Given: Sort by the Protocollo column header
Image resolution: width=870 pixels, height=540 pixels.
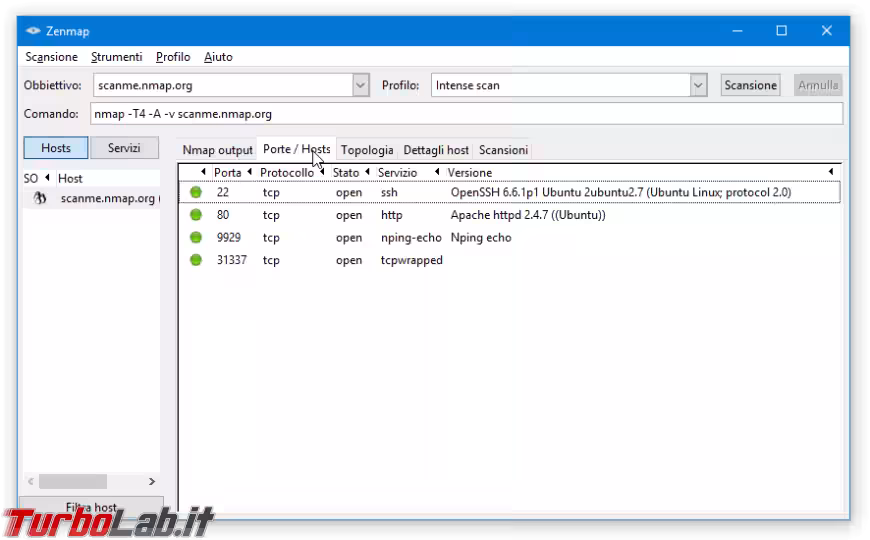Looking at the screenshot, I should coord(287,173).
